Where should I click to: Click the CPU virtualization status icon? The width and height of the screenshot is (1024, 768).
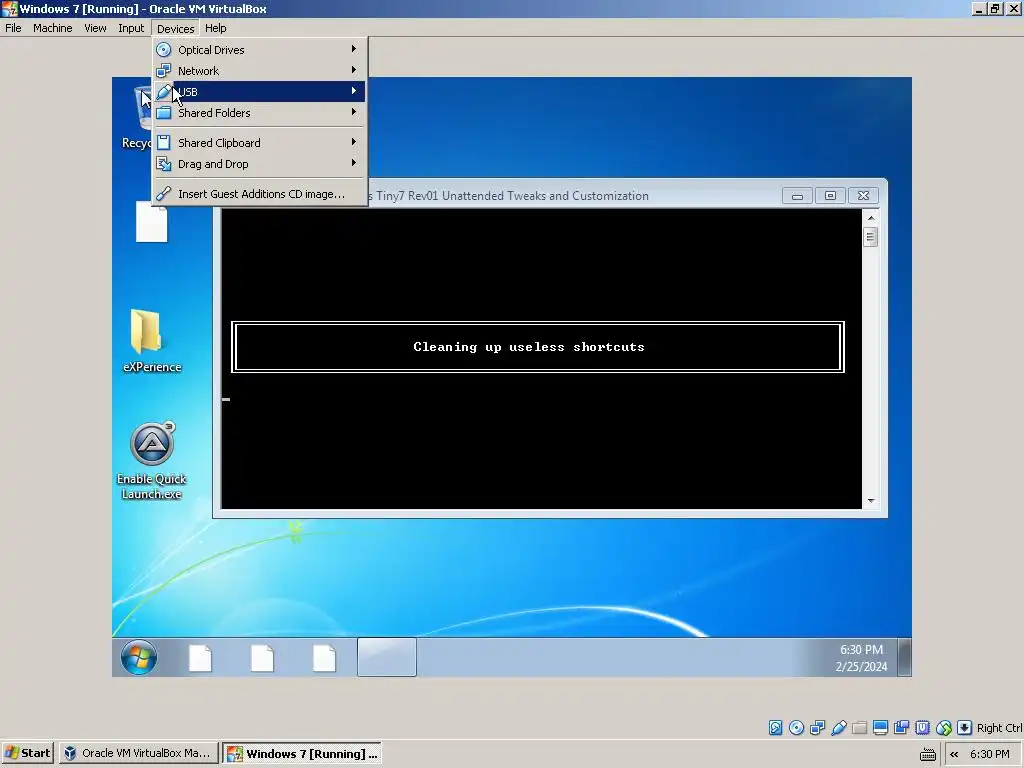[x=922, y=728]
